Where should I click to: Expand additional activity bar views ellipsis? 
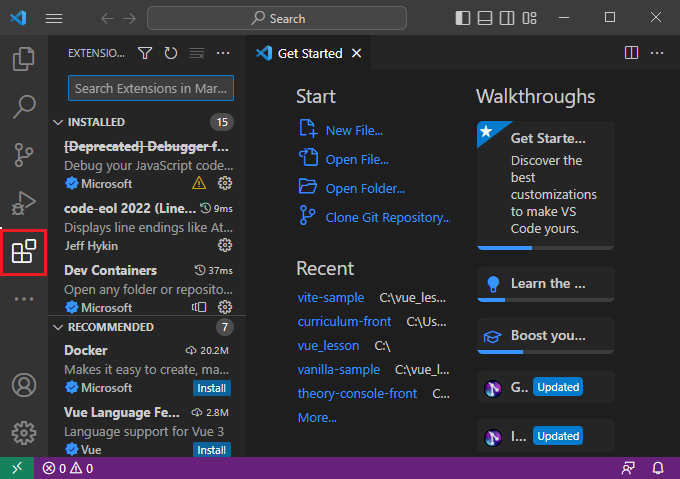coord(23,299)
